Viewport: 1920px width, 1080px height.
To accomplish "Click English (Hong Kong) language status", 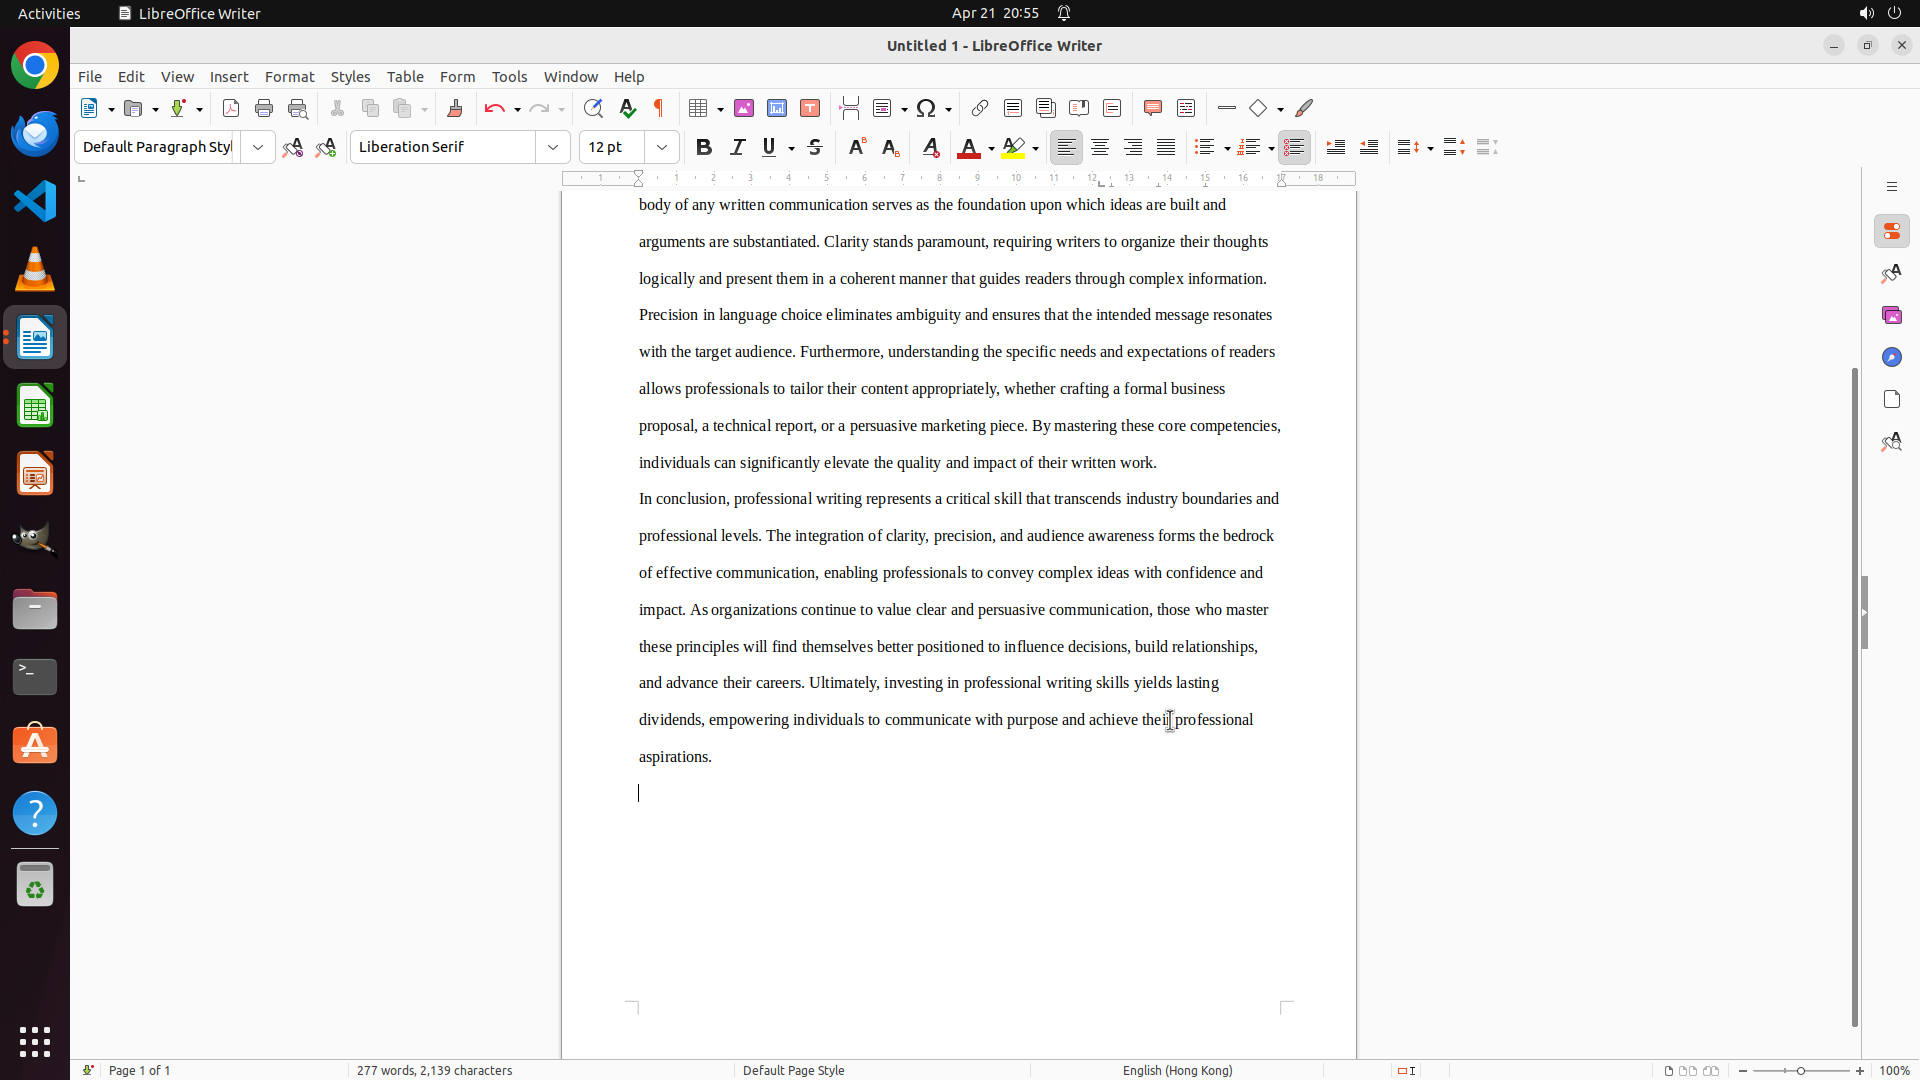I will point(1177,1070).
